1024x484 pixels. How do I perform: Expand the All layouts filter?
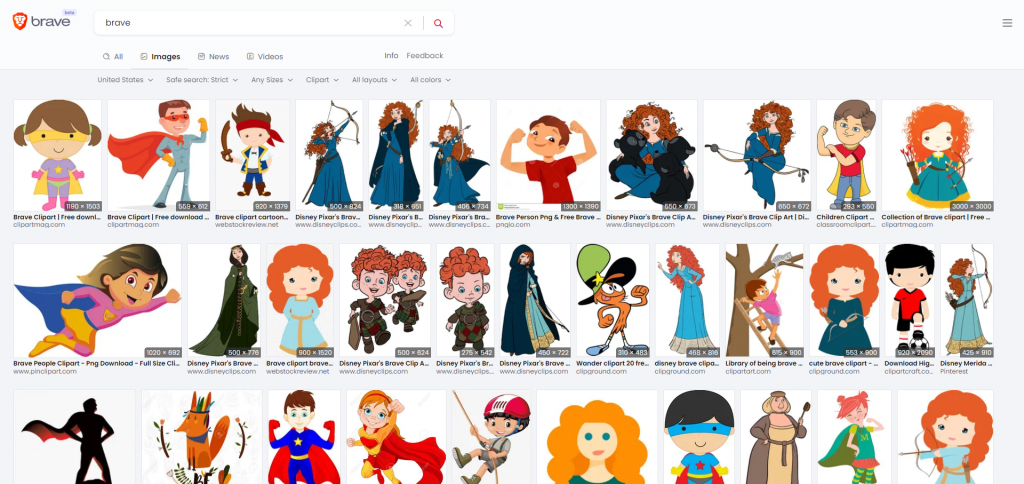click(374, 80)
